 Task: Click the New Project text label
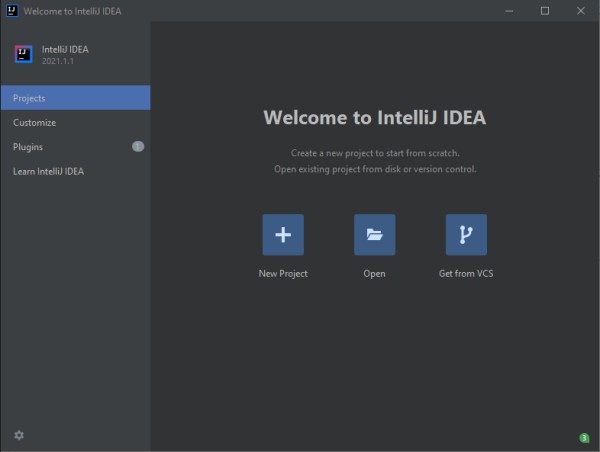click(x=283, y=274)
